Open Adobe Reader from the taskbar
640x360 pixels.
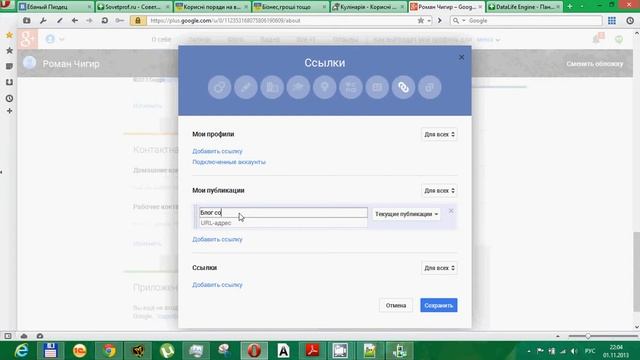(x=313, y=351)
